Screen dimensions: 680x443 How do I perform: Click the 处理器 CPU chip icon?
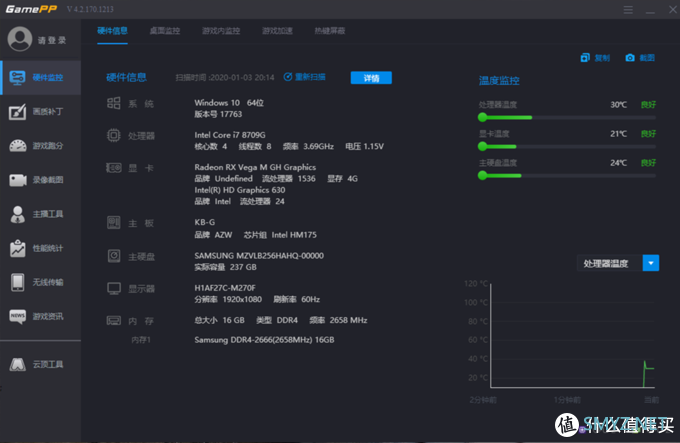coord(114,135)
